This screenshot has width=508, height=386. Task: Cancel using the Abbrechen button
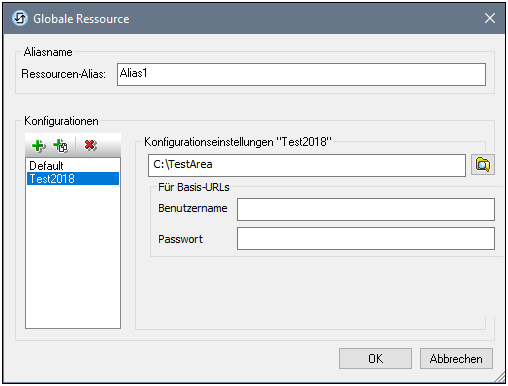[x=456, y=359]
